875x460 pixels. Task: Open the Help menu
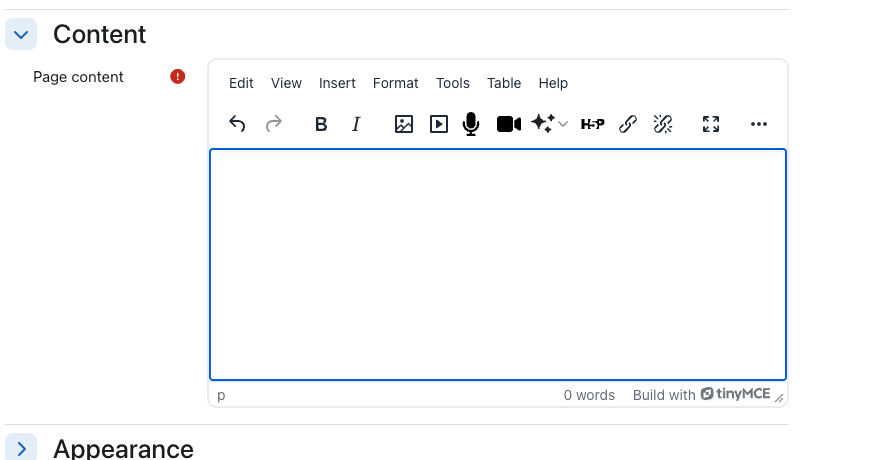(553, 83)
